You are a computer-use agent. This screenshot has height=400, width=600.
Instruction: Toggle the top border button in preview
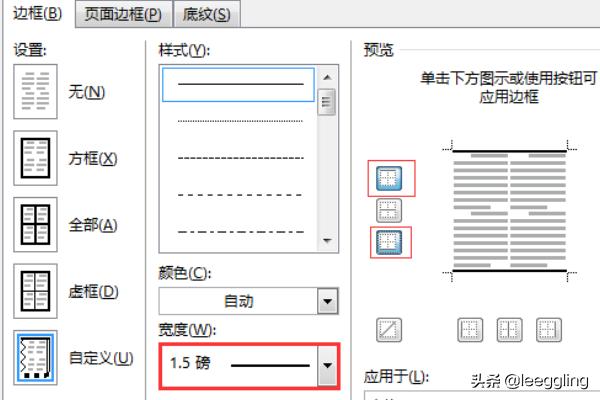click(389, 178)
